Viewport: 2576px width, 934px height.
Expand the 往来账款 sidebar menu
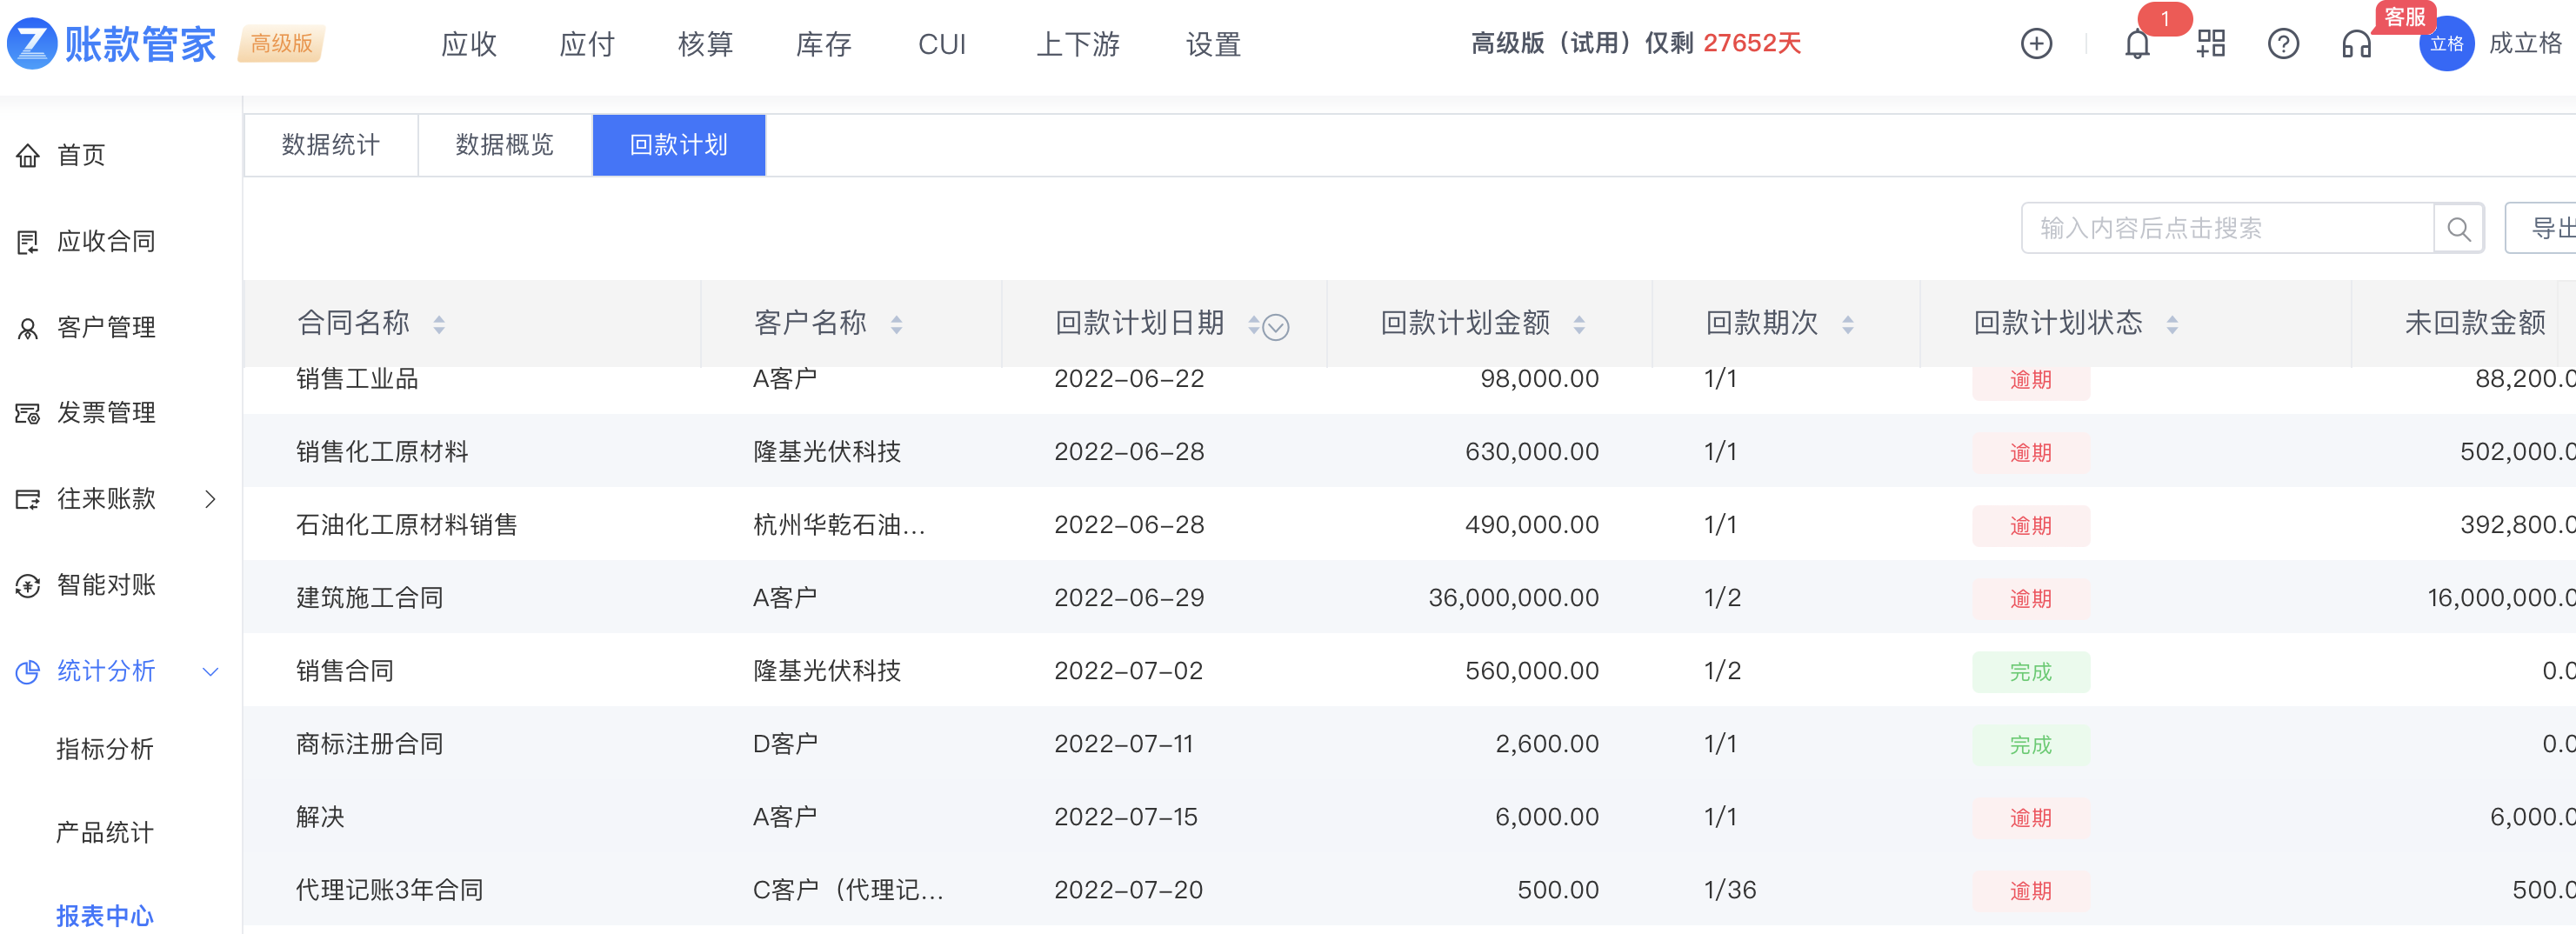point(210,499)
